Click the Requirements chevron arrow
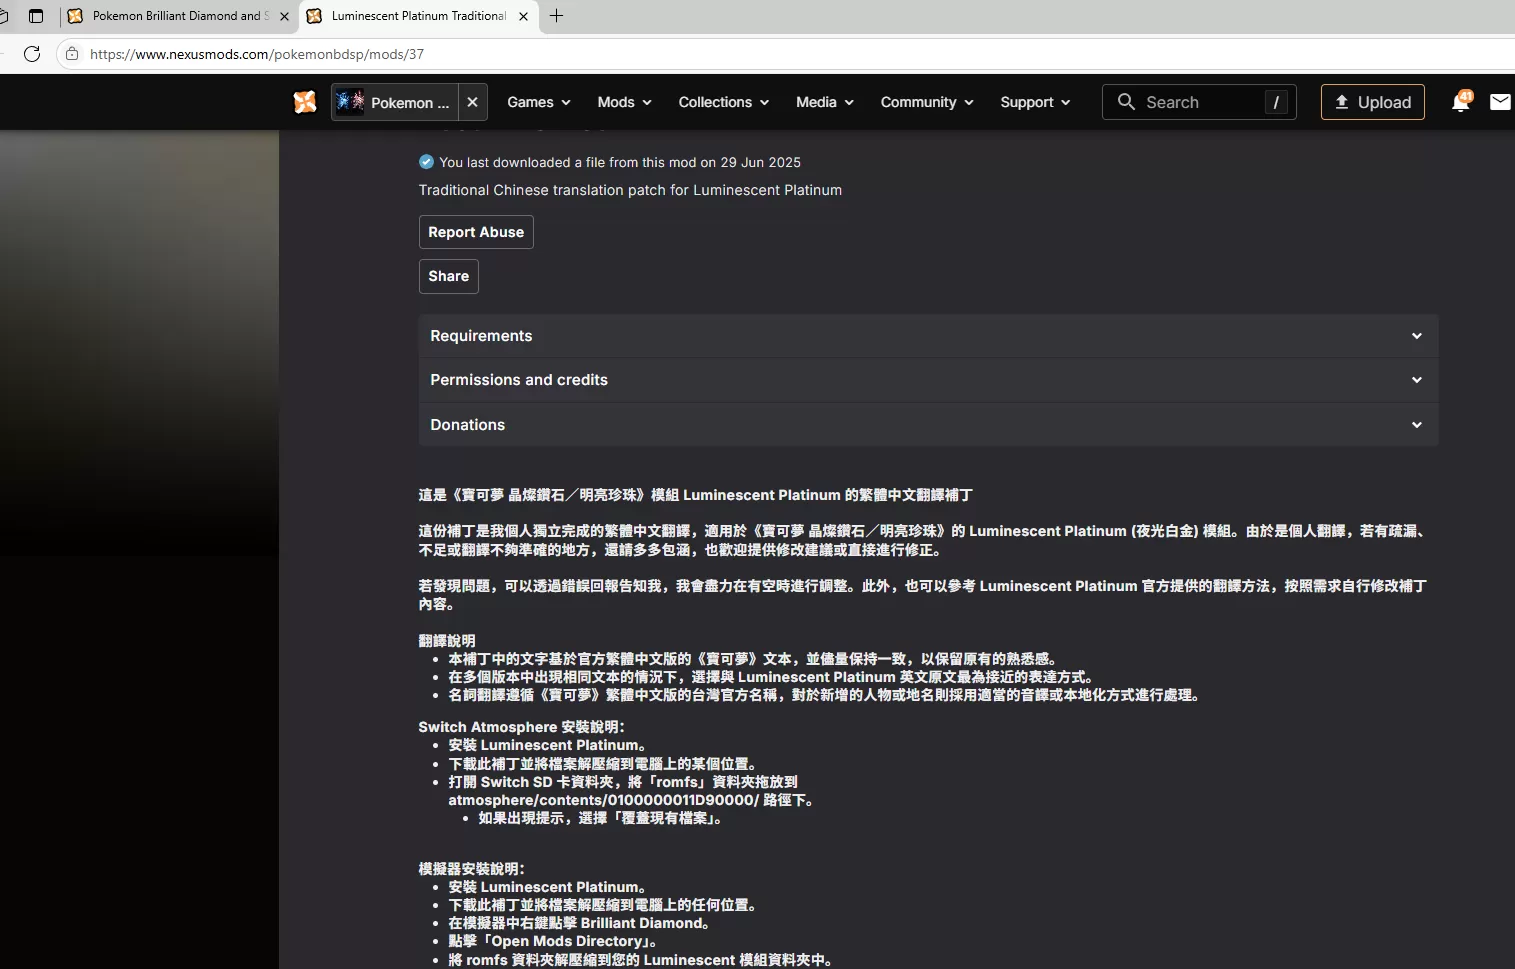Viewport: 1515px width, 969px height. point(1417,336)
